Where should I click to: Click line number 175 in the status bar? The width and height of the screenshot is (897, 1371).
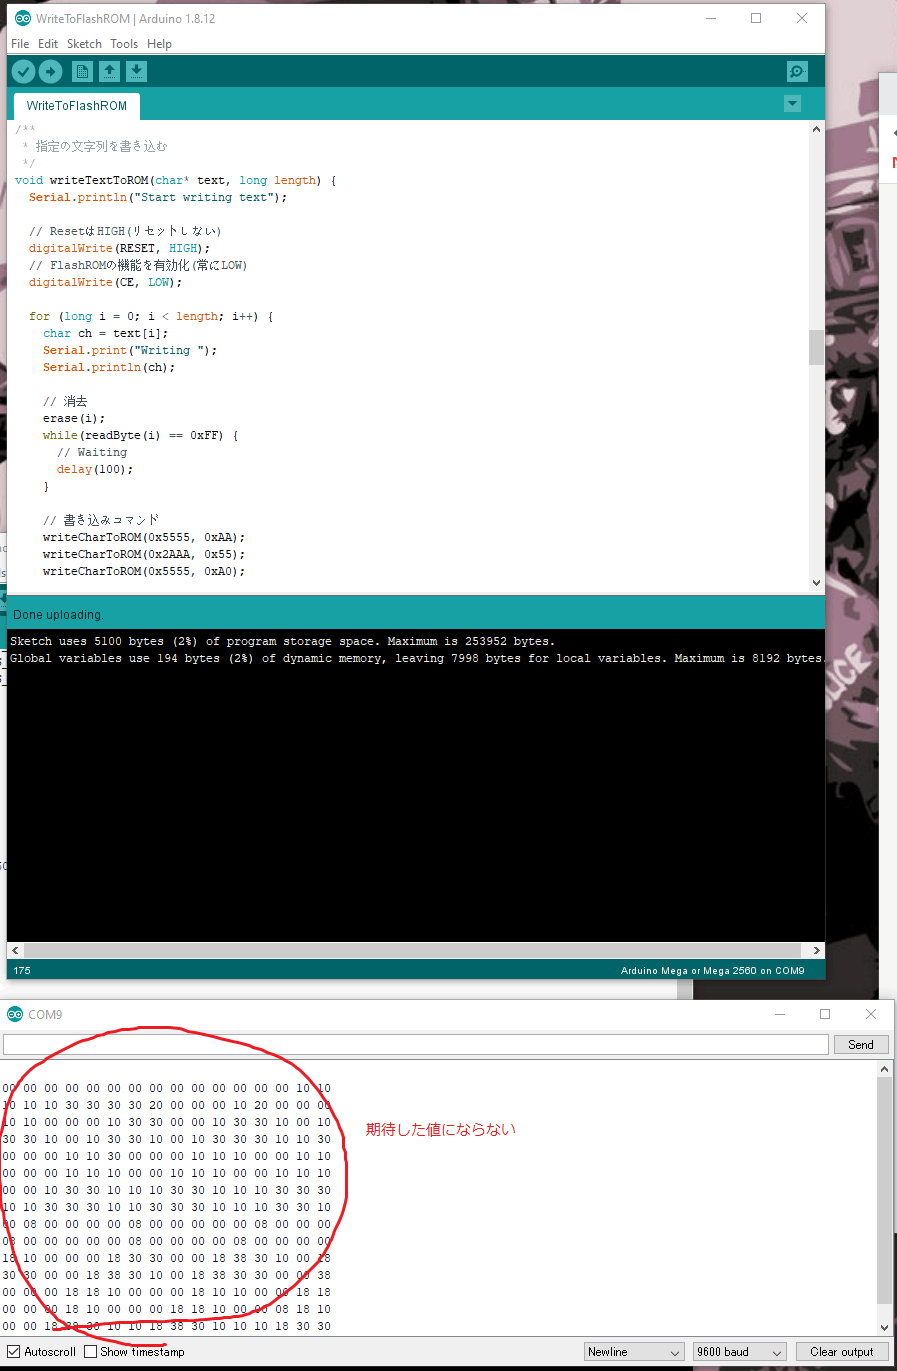pos(22,971)
